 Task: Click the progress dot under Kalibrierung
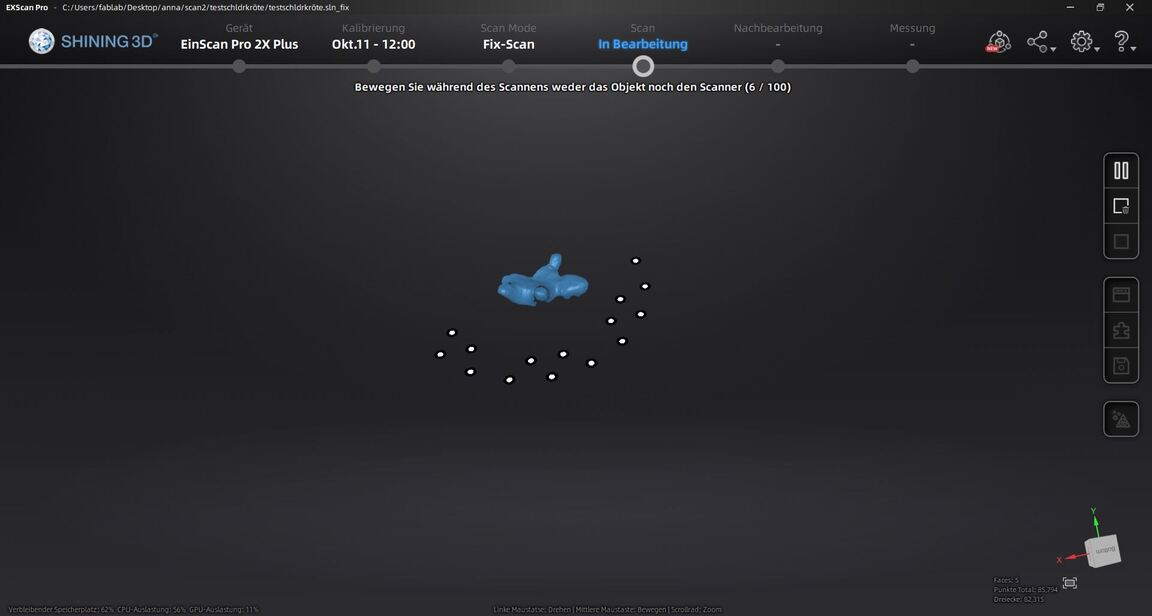coord(374,66)
